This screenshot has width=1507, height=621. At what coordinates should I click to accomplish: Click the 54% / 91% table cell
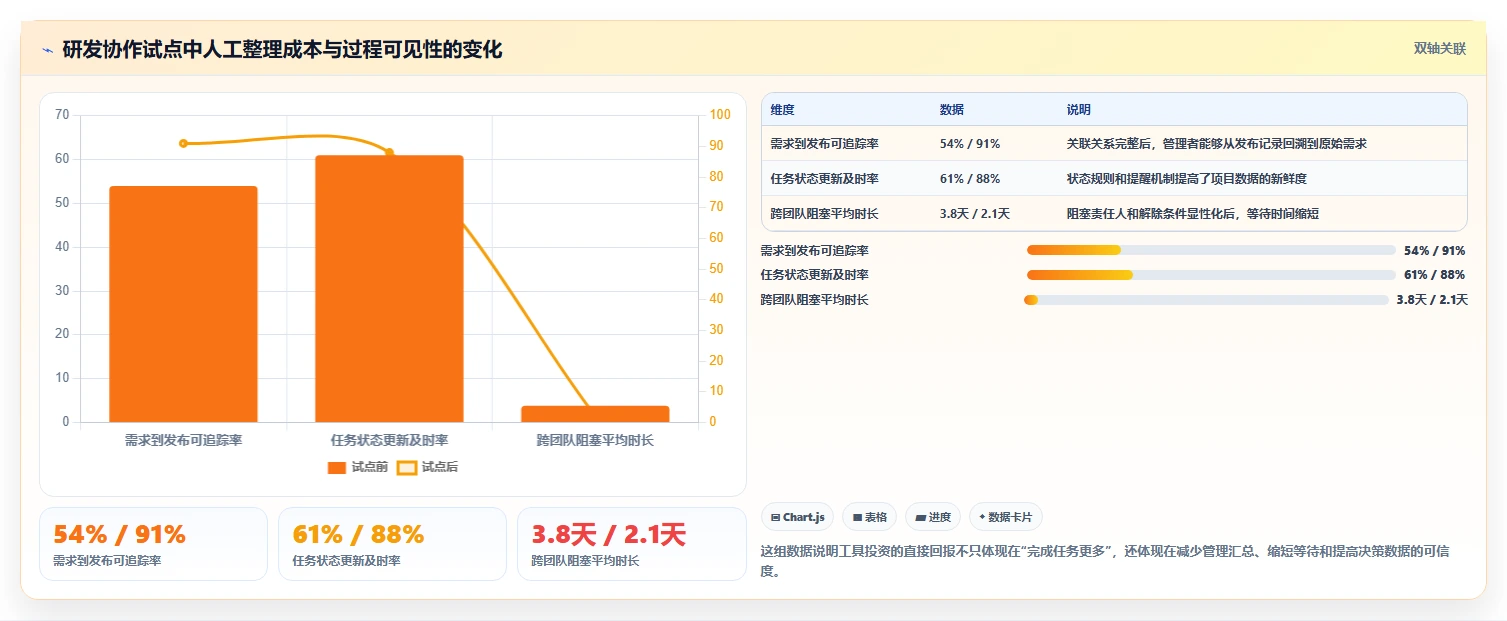tap(970, 144)
